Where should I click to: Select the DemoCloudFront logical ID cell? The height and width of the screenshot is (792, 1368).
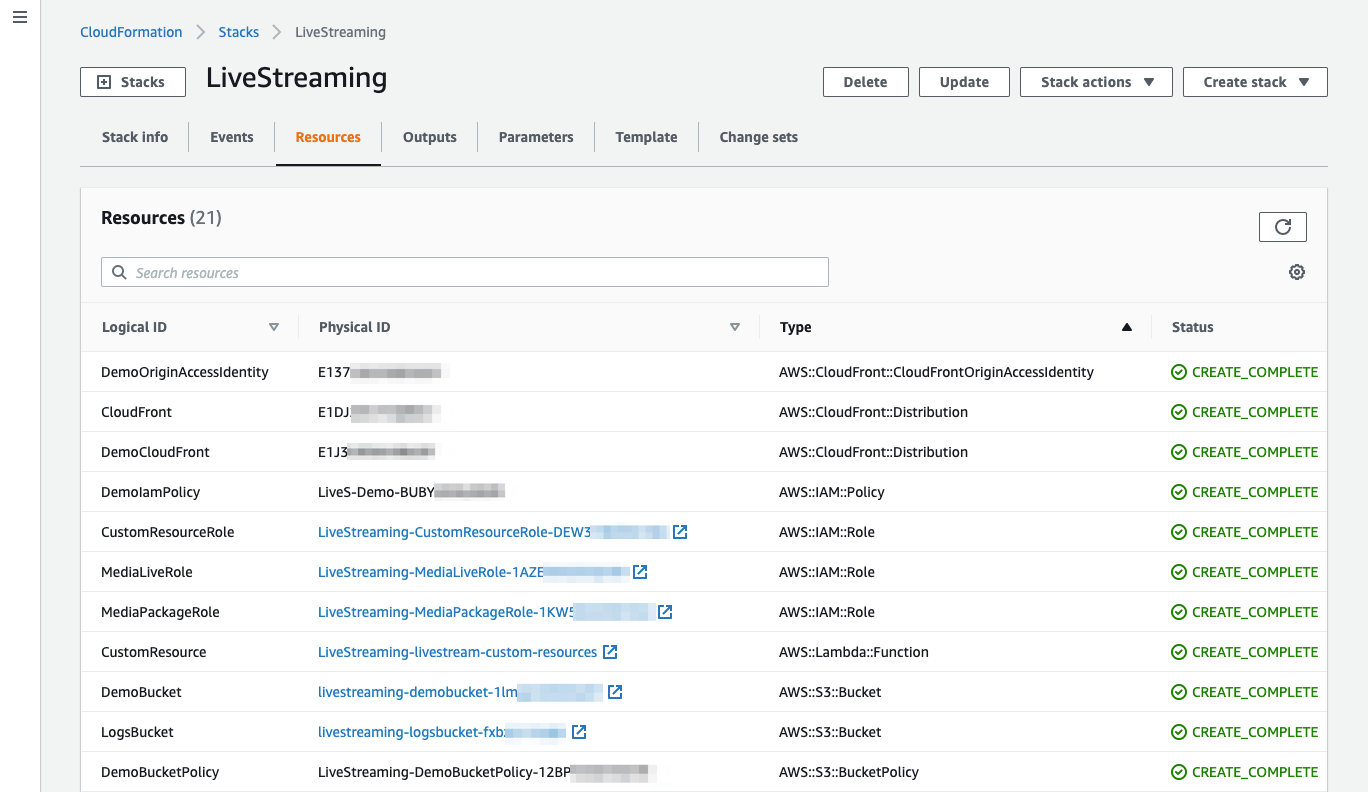coord(156,452)
